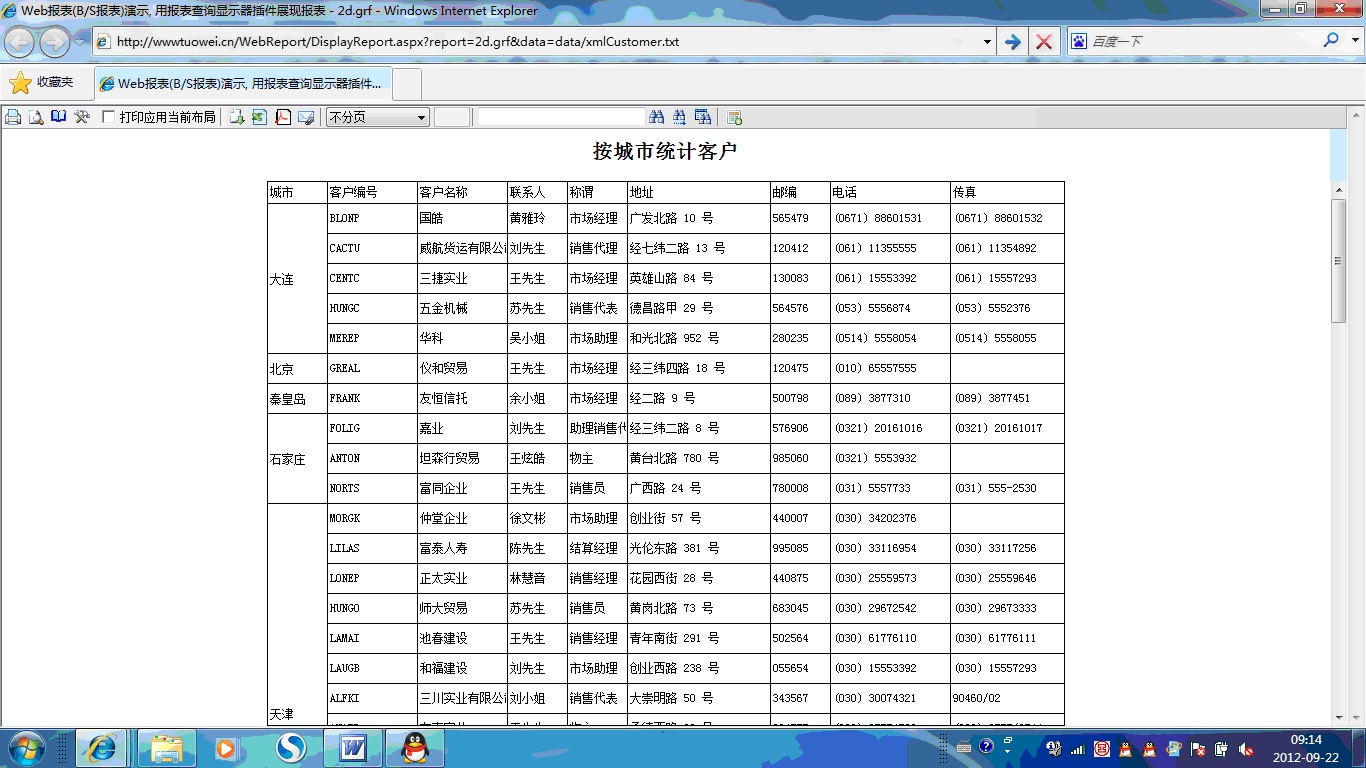Click the print report icon
Image resolution: width=1366 pixels, height=768 pixels.
[13, 117]
